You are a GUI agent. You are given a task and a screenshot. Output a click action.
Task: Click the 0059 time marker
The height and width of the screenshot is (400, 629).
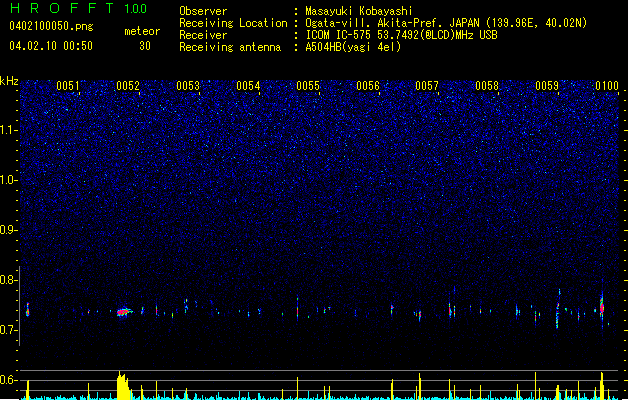click(x=547, y=86)
